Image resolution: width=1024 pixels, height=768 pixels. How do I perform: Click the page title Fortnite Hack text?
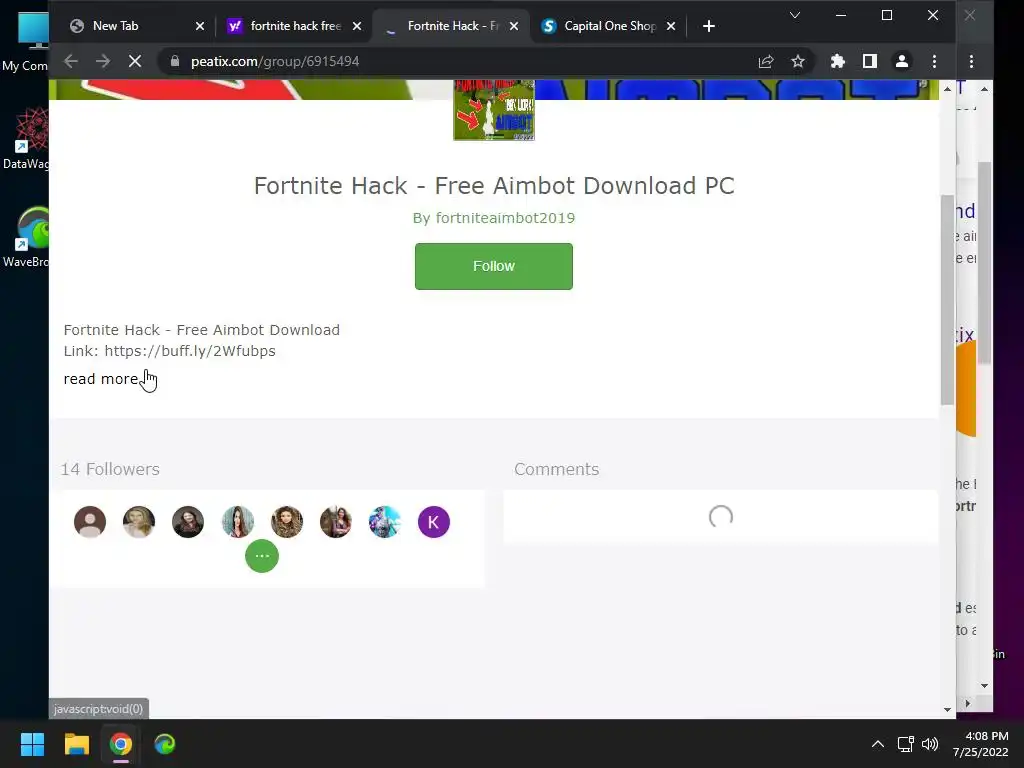tap(494, 185)
